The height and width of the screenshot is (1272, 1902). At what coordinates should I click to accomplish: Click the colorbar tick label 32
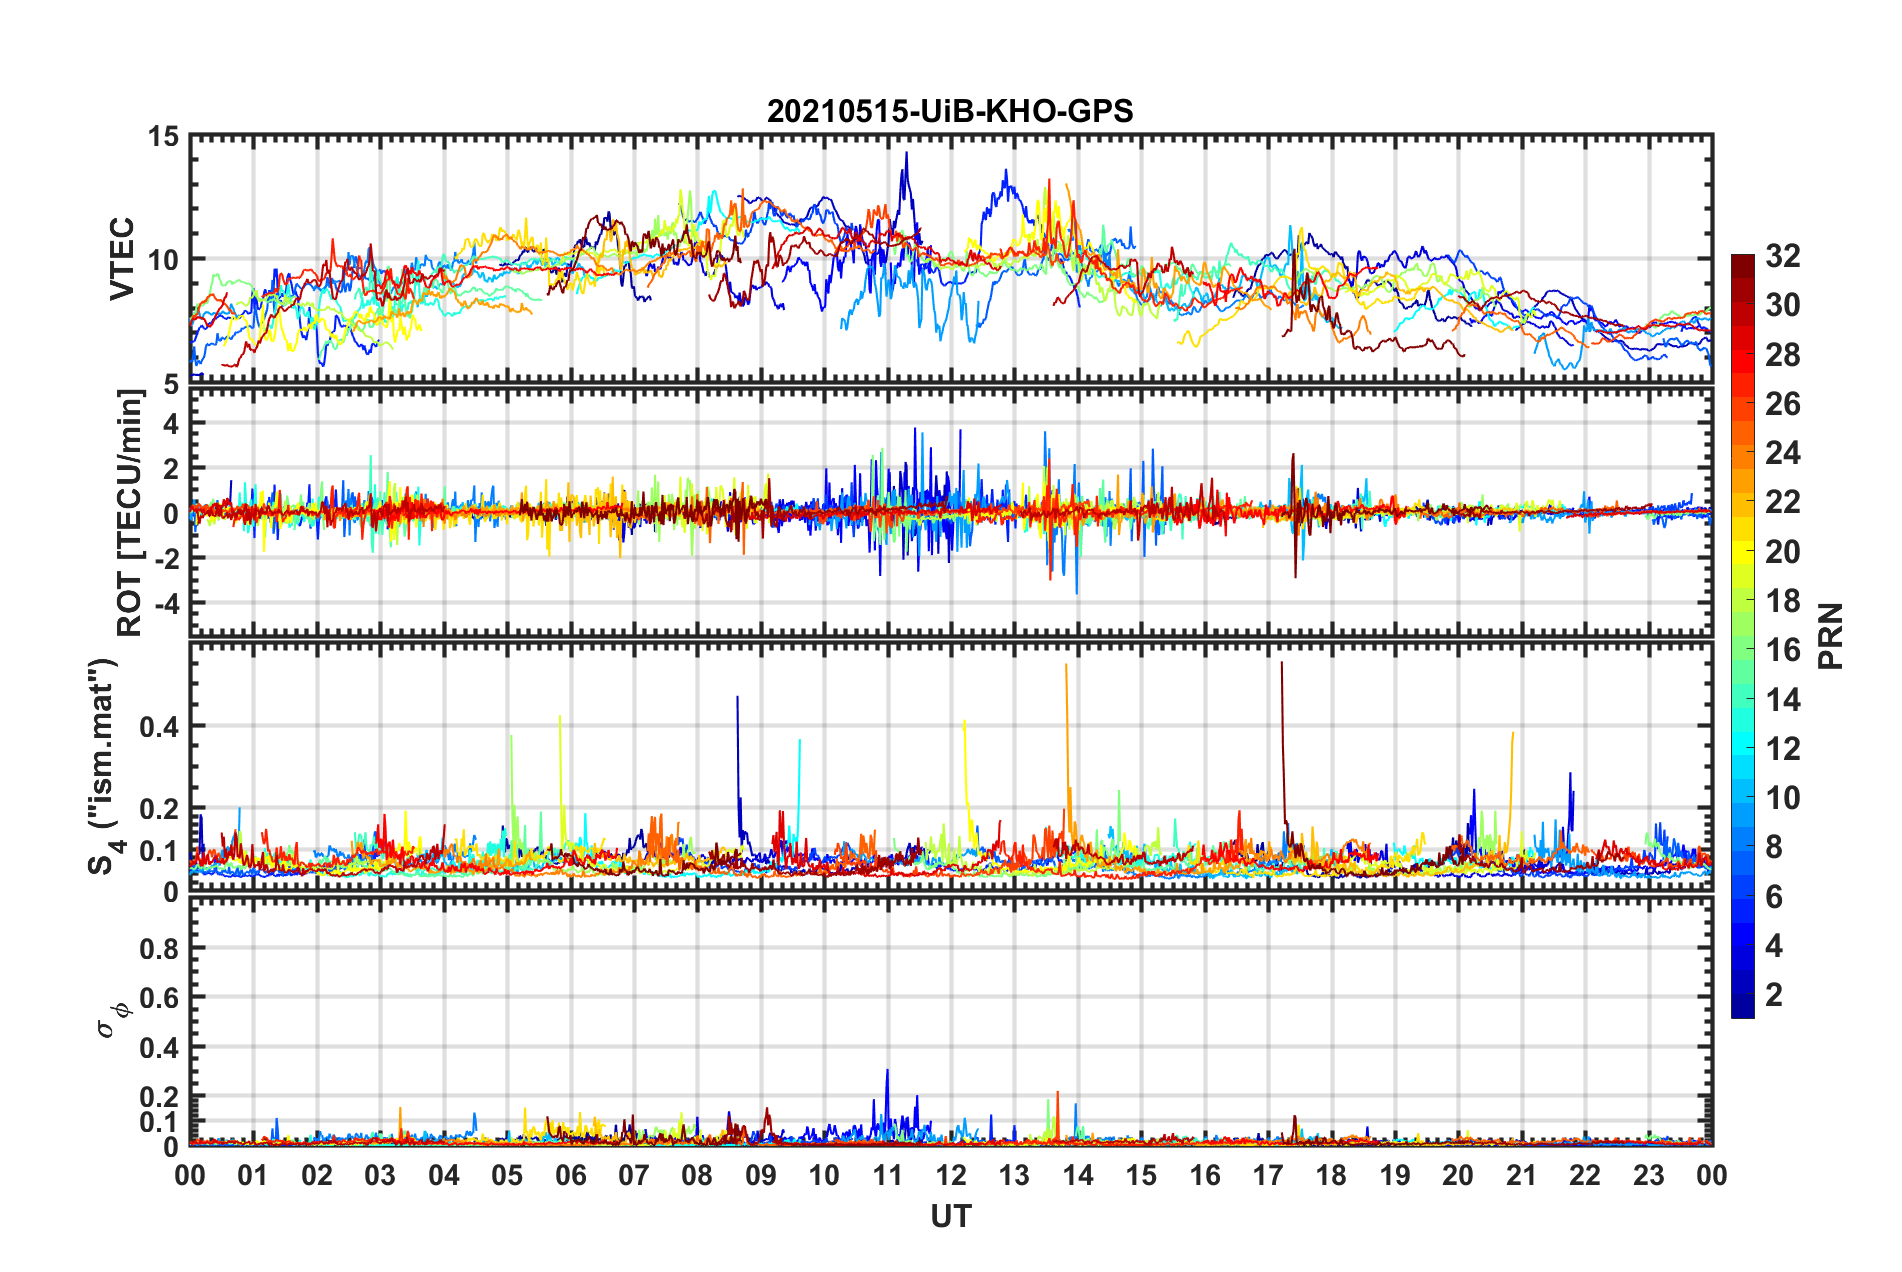pyautogui.click(x=1782, y=256)
